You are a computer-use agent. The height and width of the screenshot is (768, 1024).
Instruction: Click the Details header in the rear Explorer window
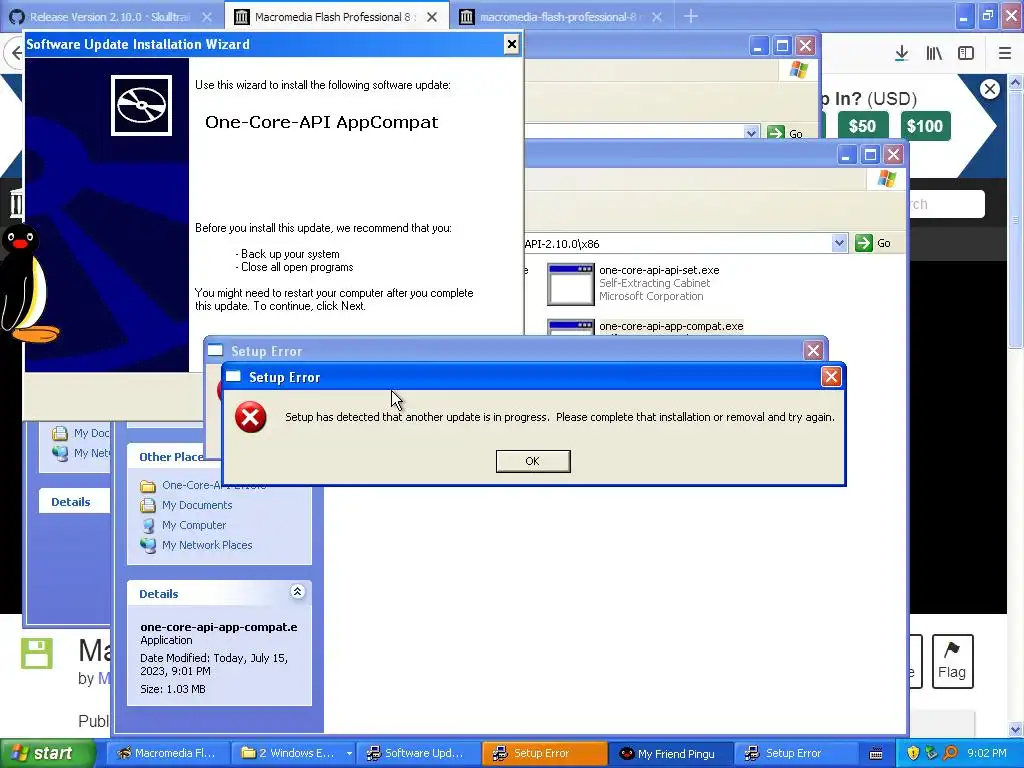tap(71, 502)
